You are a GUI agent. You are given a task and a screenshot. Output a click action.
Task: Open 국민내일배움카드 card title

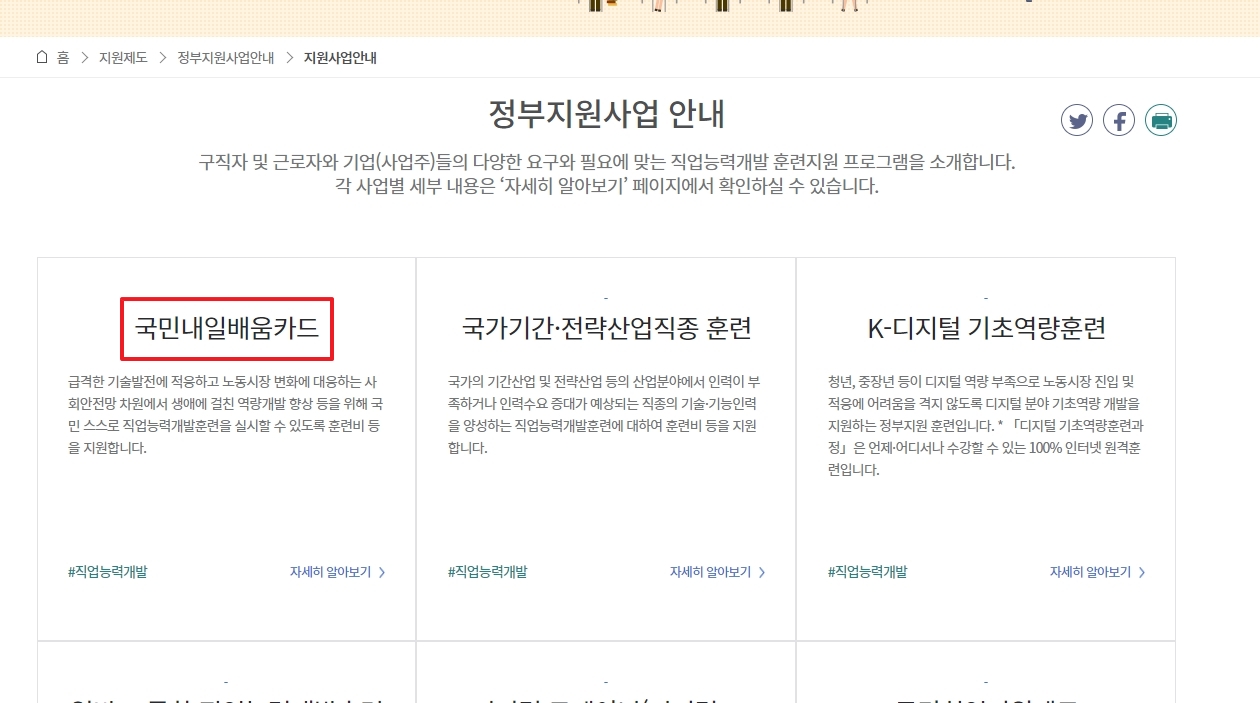227,328
